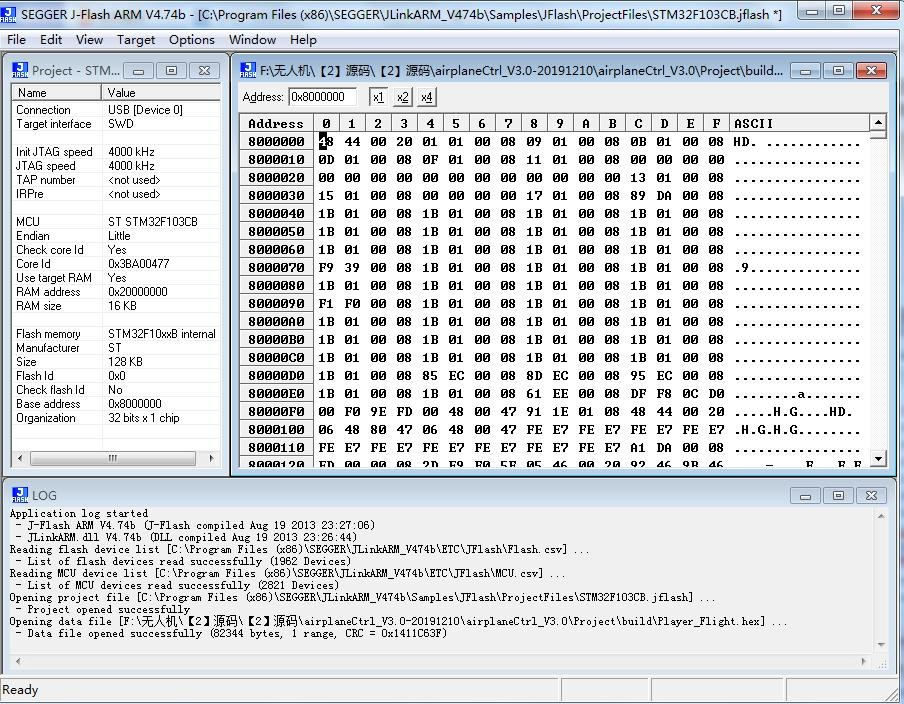
Task: Click Project panel scroll right arrow
Action: pyautogui.click(x=211, y=458)
